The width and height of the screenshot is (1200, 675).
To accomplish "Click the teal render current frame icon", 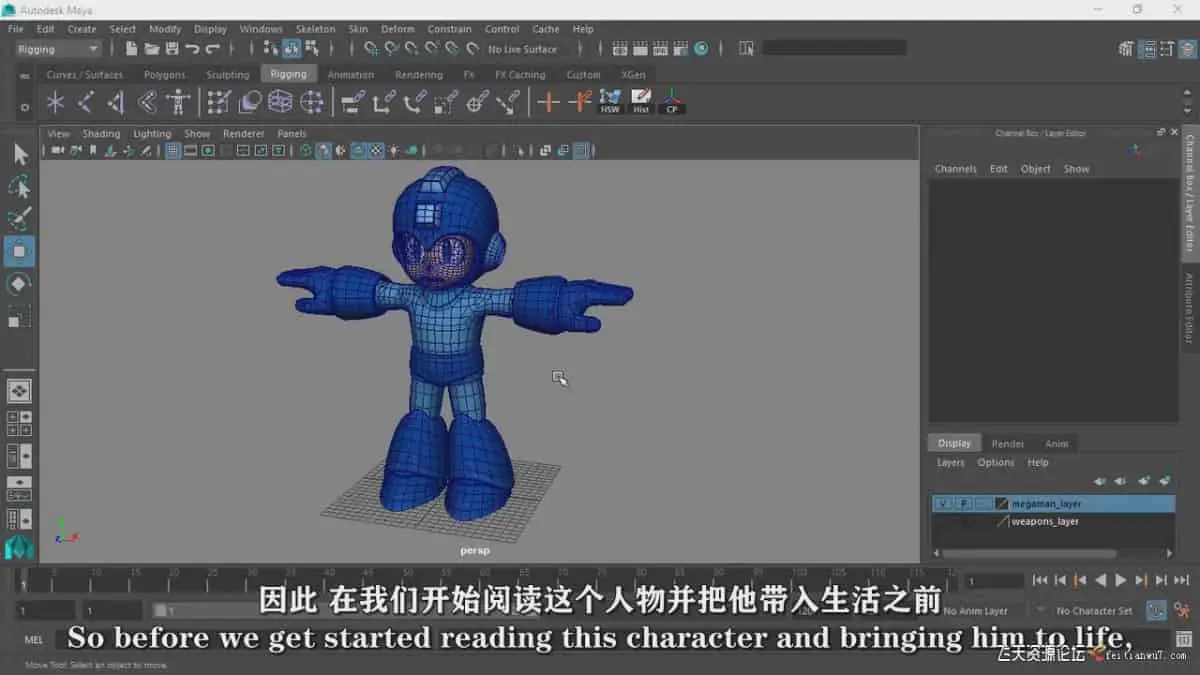I will point(701,49).
